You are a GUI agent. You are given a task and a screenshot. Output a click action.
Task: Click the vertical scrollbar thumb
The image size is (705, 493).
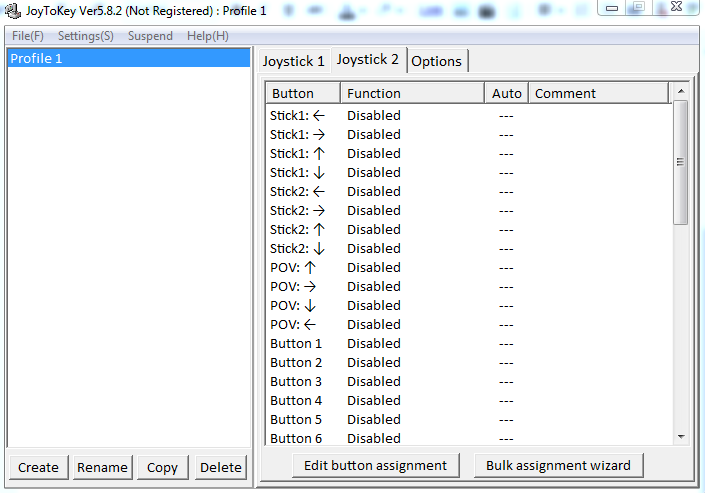click(681, 162)
